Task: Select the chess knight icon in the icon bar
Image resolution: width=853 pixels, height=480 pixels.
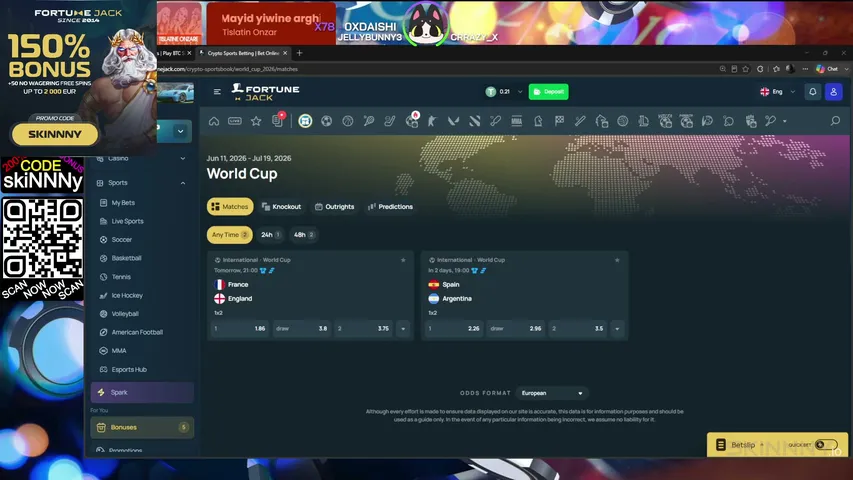Action: tap(538, 121)
